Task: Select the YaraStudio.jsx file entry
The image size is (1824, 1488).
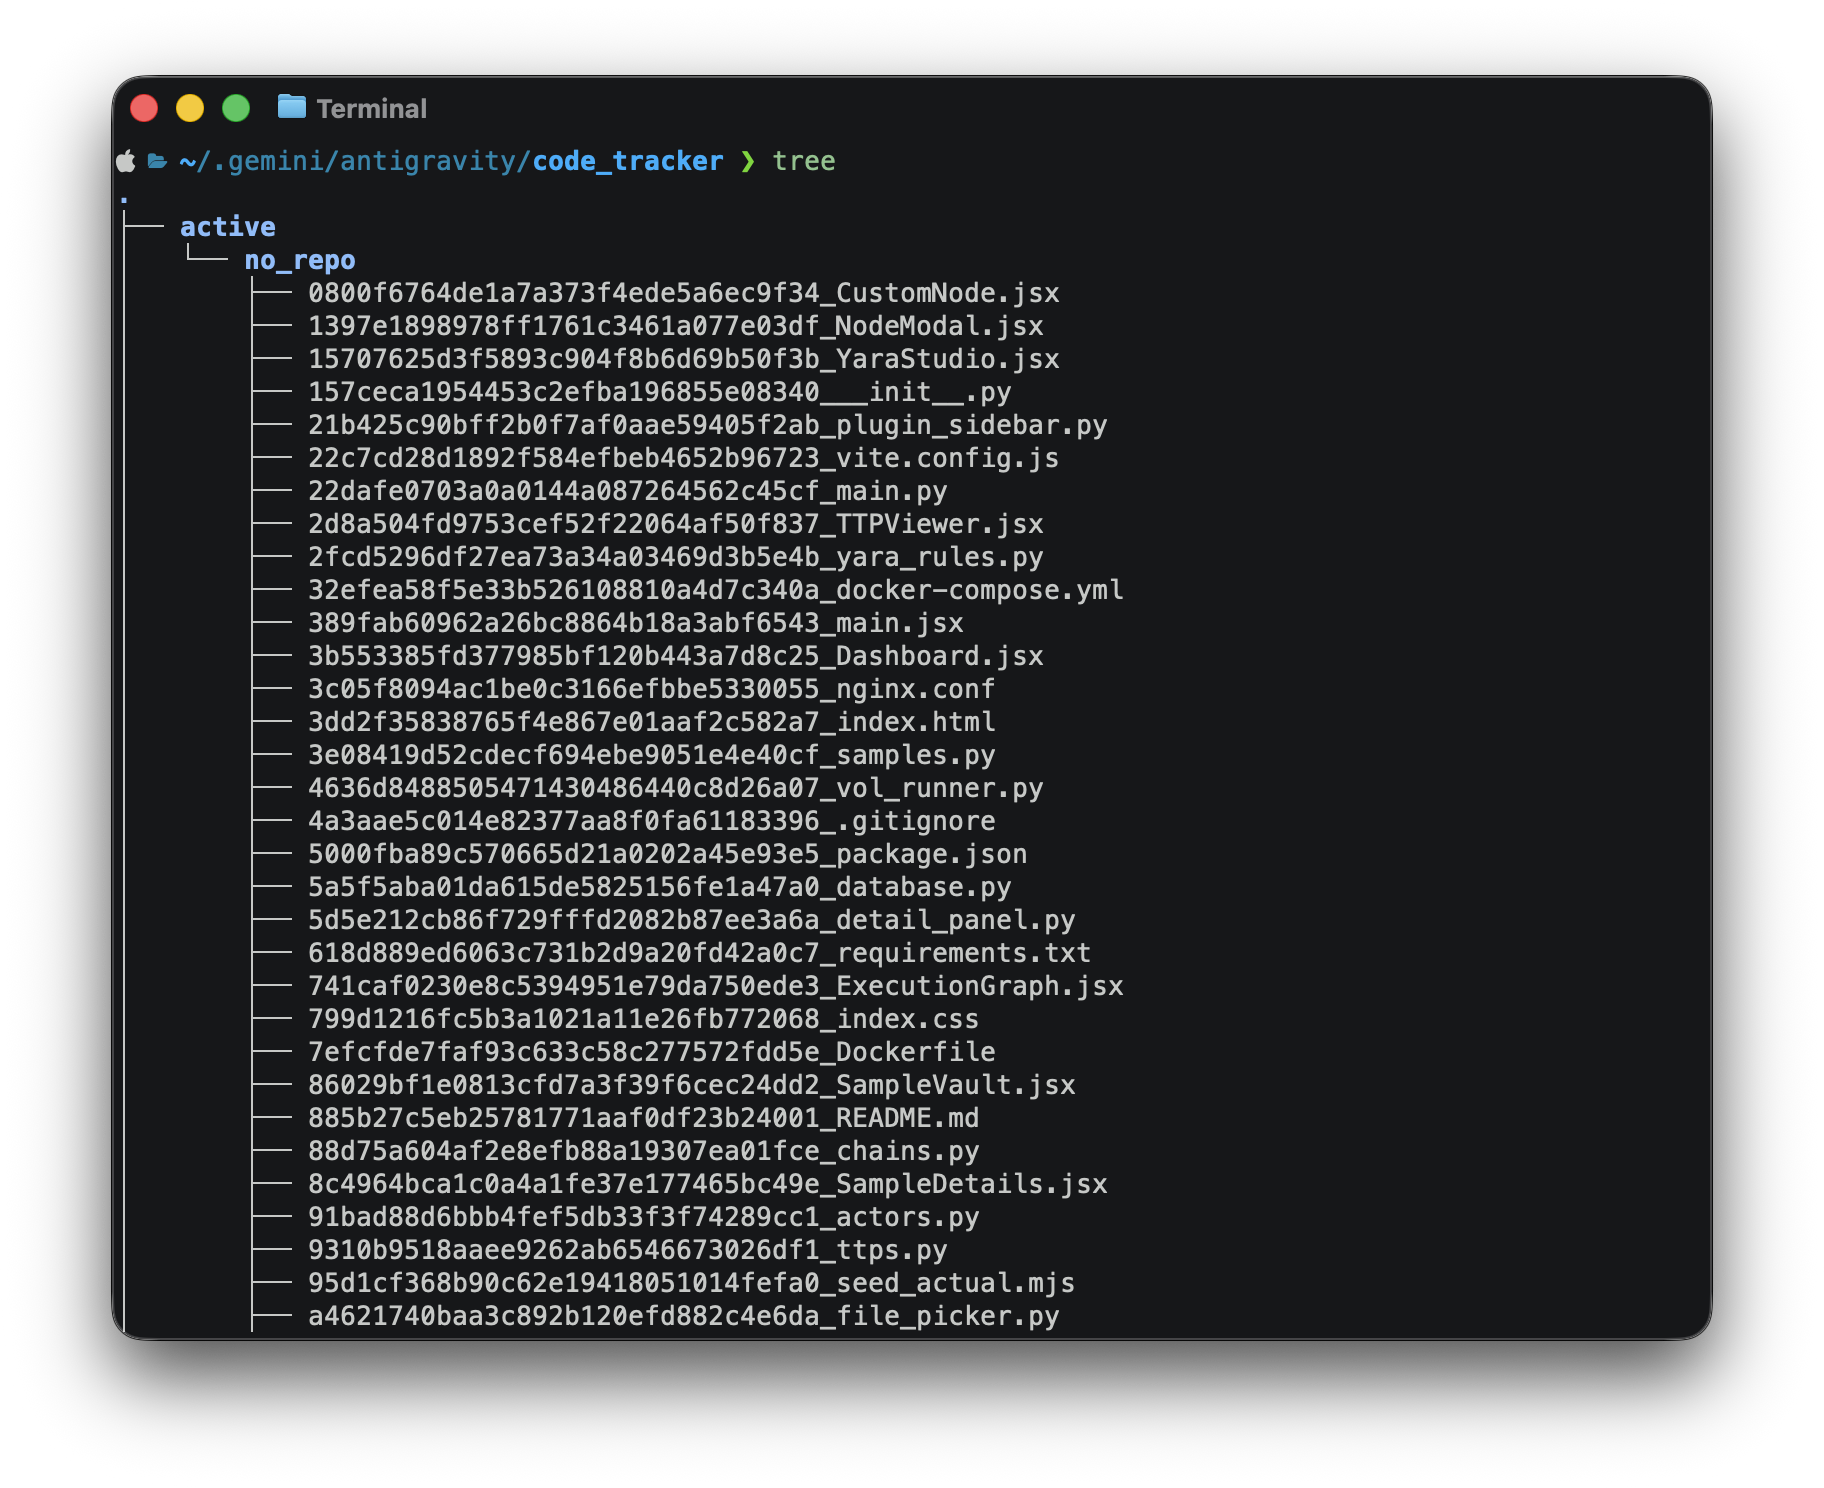Action: click(x=683, y=359)
